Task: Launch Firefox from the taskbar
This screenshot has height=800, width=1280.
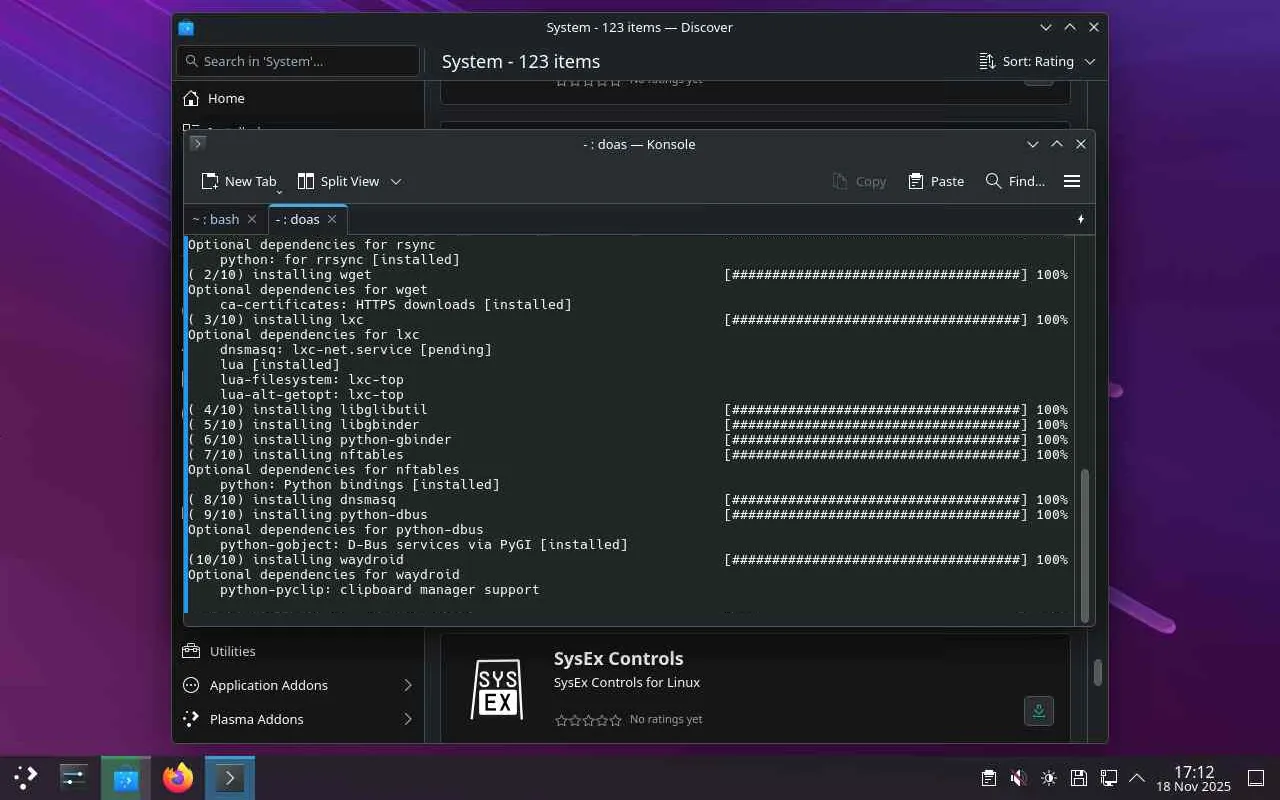Action: [x=178, y=777]
